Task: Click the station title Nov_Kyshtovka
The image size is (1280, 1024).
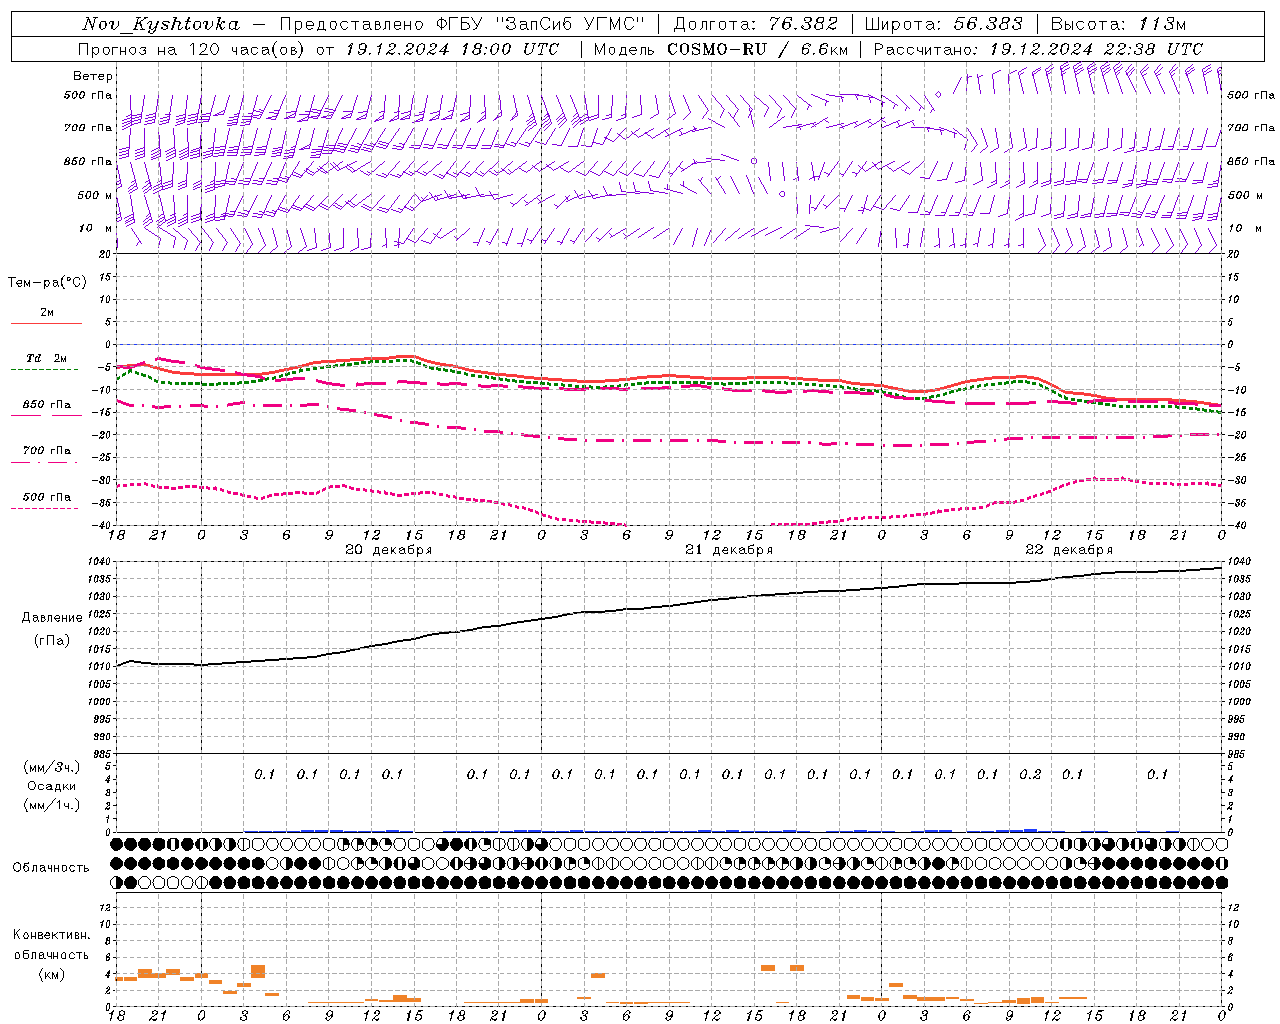Action: click(x=161, y=24)
